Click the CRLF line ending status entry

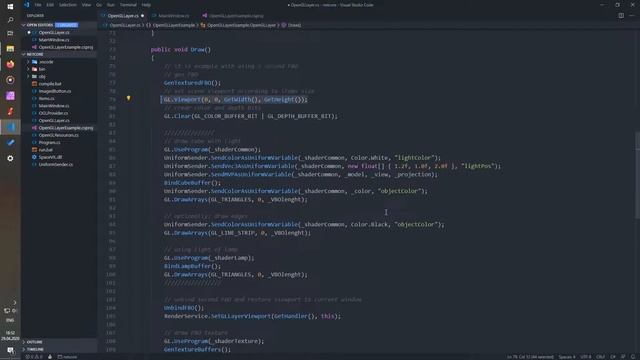600,357
